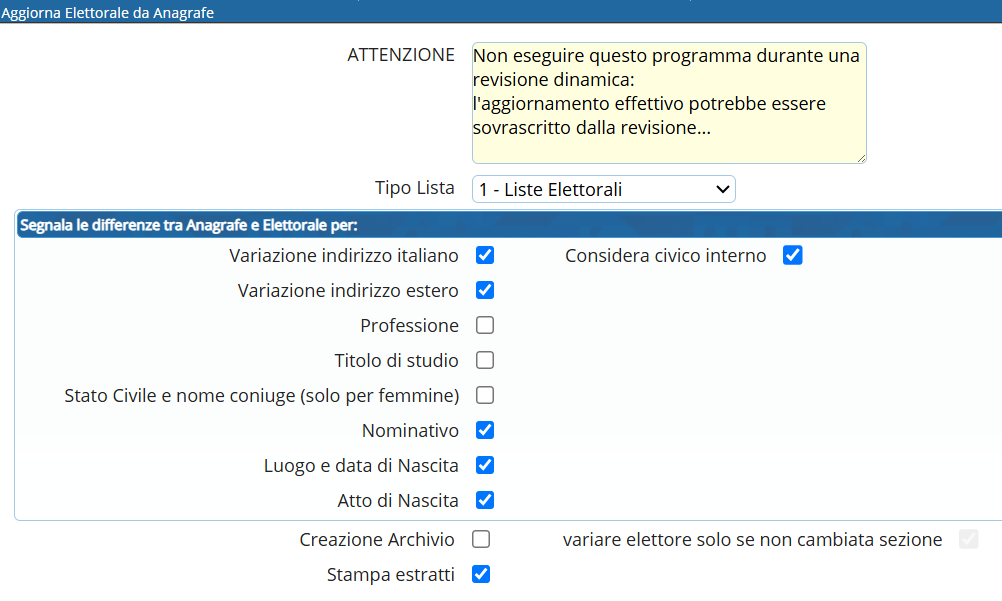This screenshot has width=1002, height=601.
Task: Click the ATTENZIONE warning text area
Action: pyautogui.click(x=668, y=102)
